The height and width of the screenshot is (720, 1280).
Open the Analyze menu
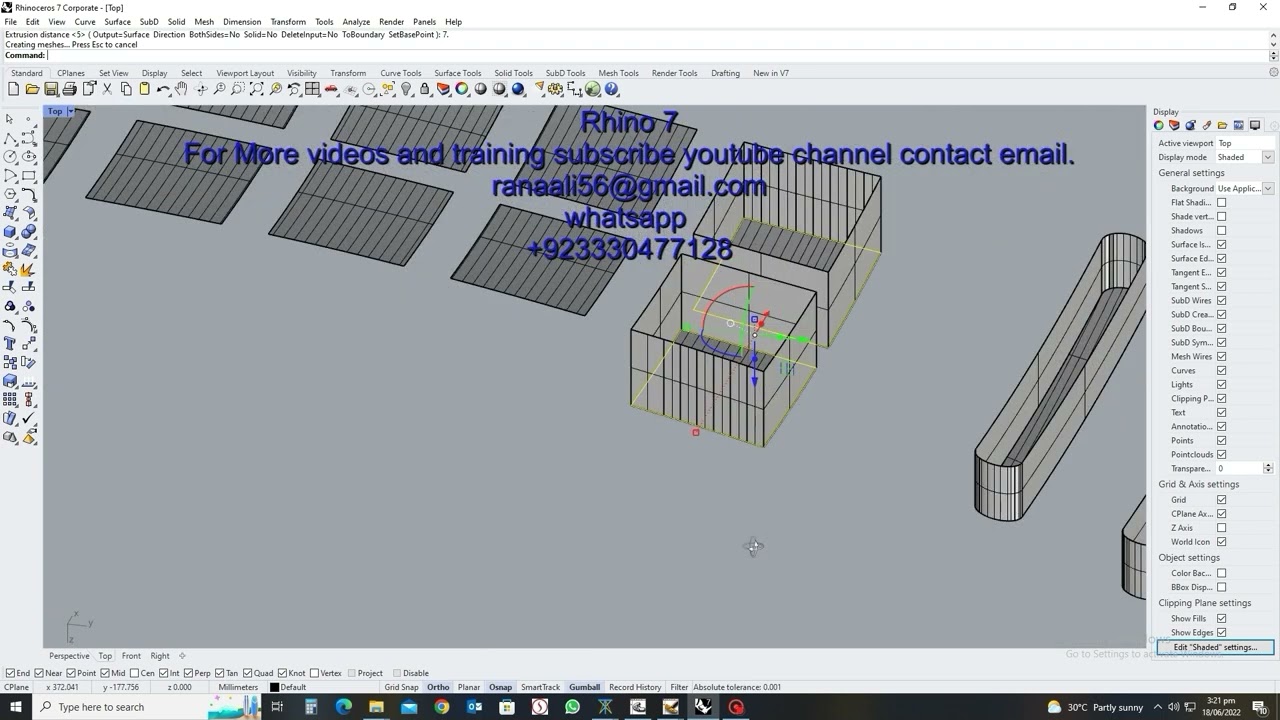pos(356,21)
